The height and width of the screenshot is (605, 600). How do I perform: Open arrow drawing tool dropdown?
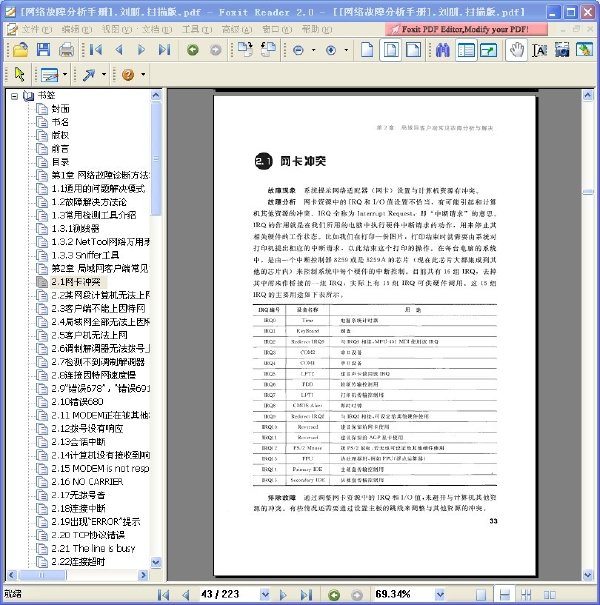coord(104,74)
